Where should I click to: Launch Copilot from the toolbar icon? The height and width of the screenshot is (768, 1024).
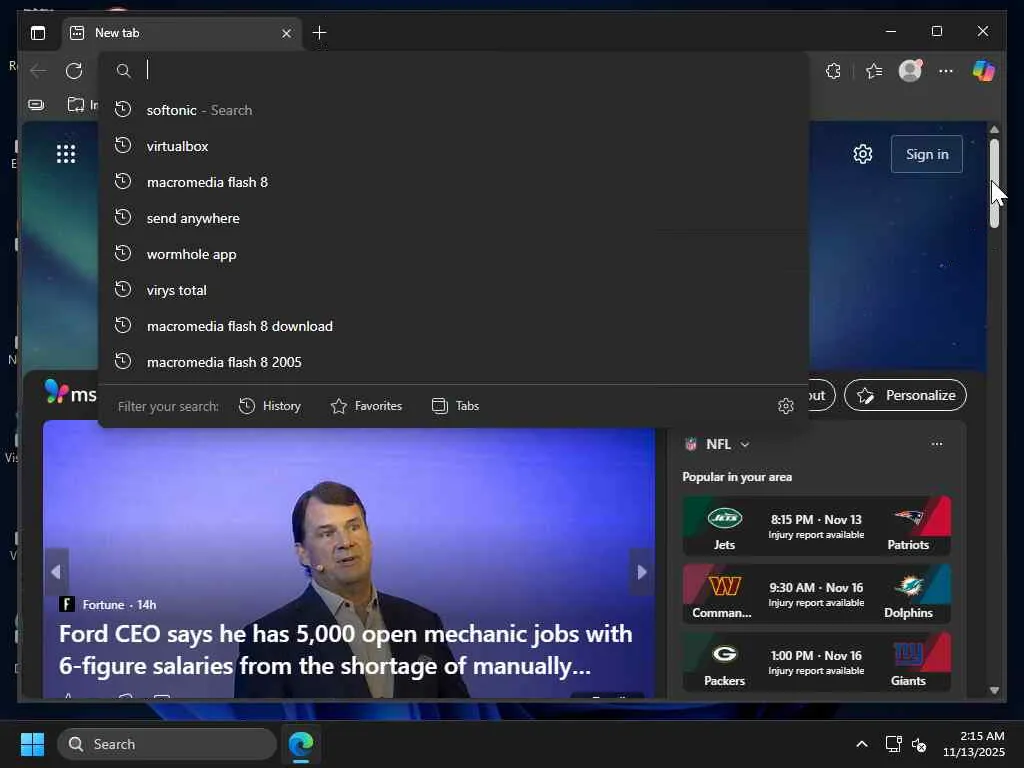(984, 71)
